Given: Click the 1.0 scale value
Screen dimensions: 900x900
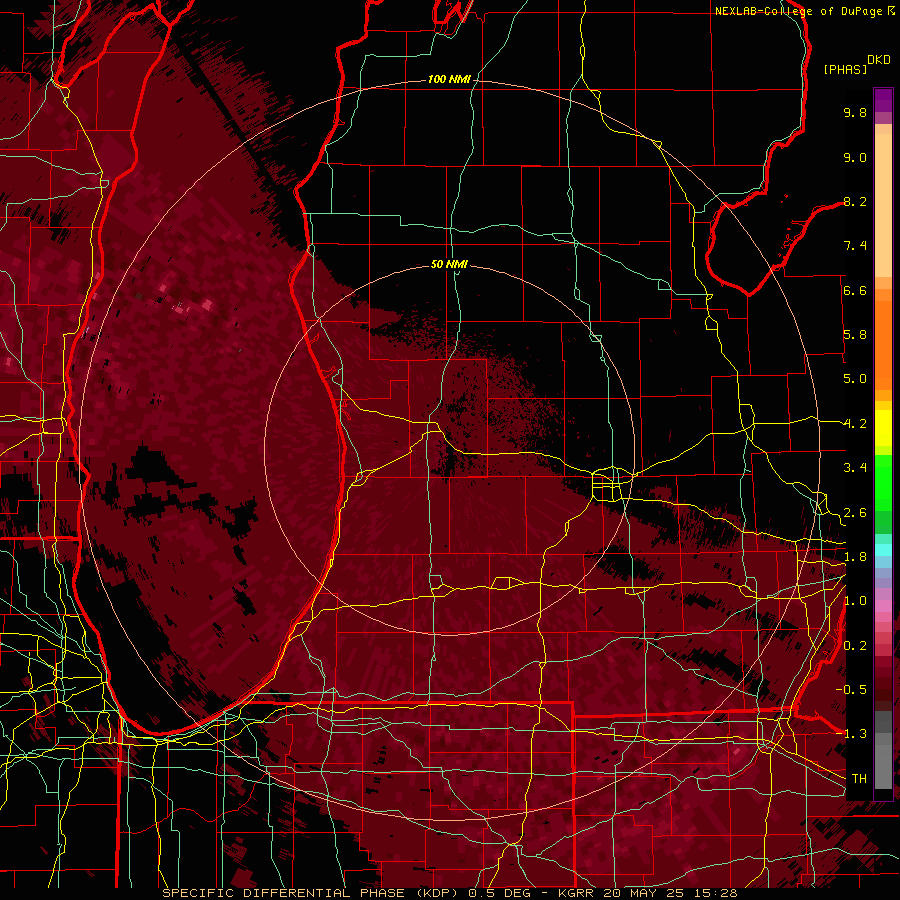Looking at the screenshot, I should coord(855,601).
